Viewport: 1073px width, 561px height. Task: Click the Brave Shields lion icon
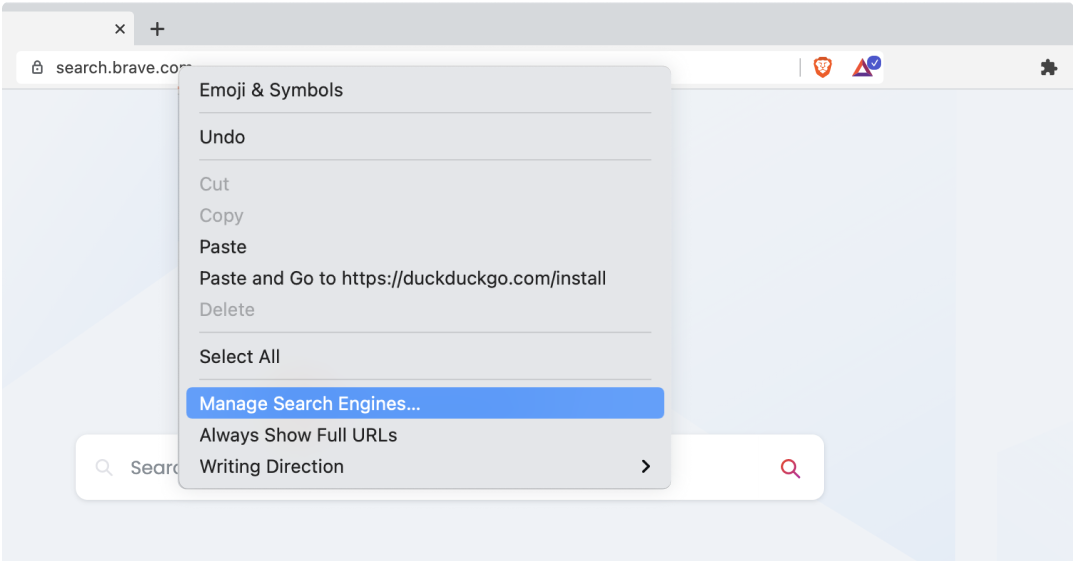click(x=823, y=67)
